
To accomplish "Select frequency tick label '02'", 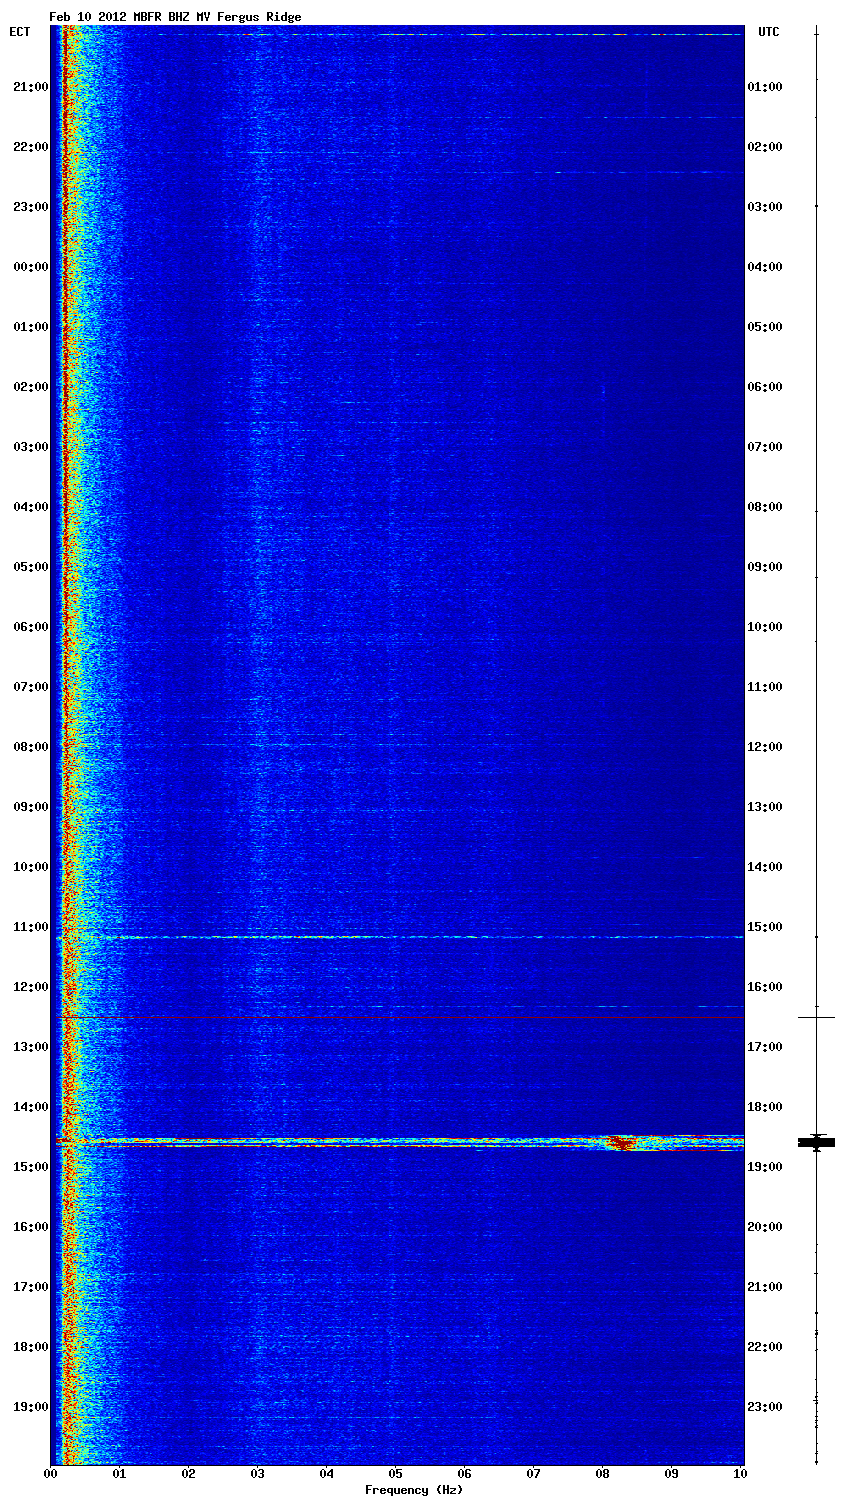I will [x=189, y=1474].
